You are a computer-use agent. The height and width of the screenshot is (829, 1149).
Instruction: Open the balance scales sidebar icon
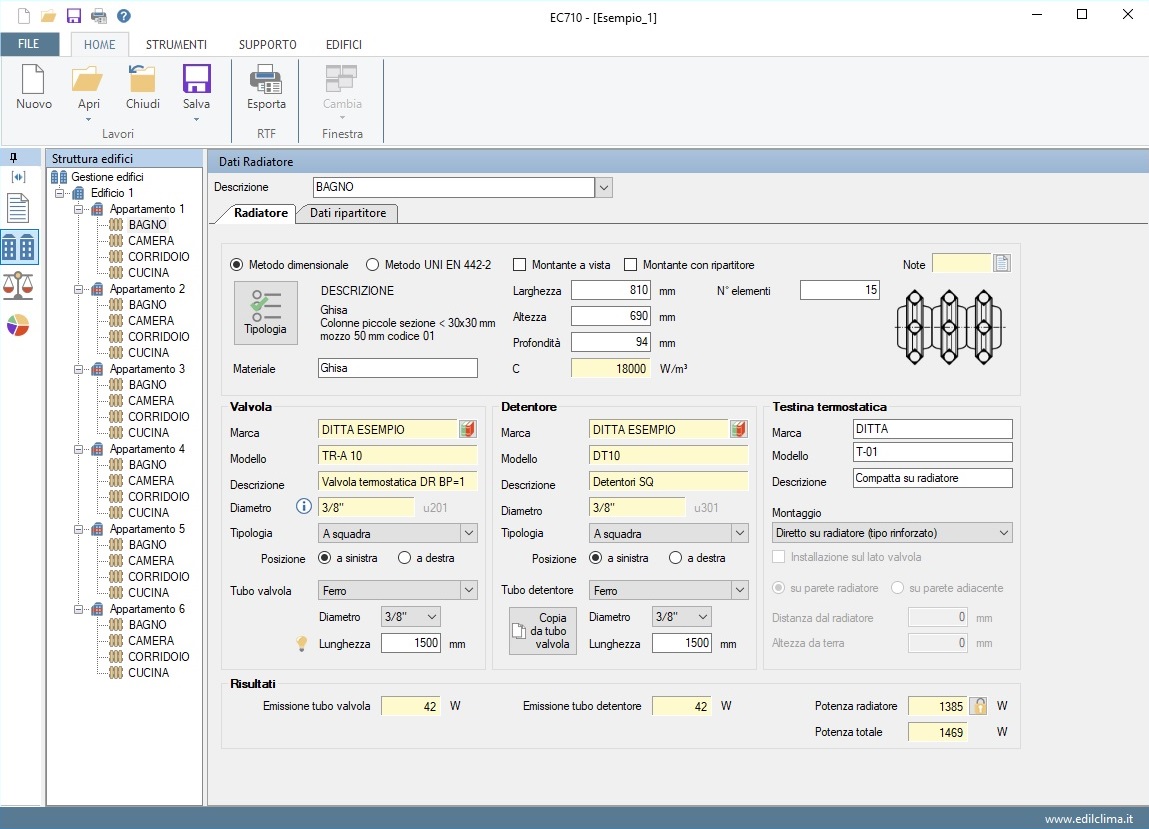(18, 285)
